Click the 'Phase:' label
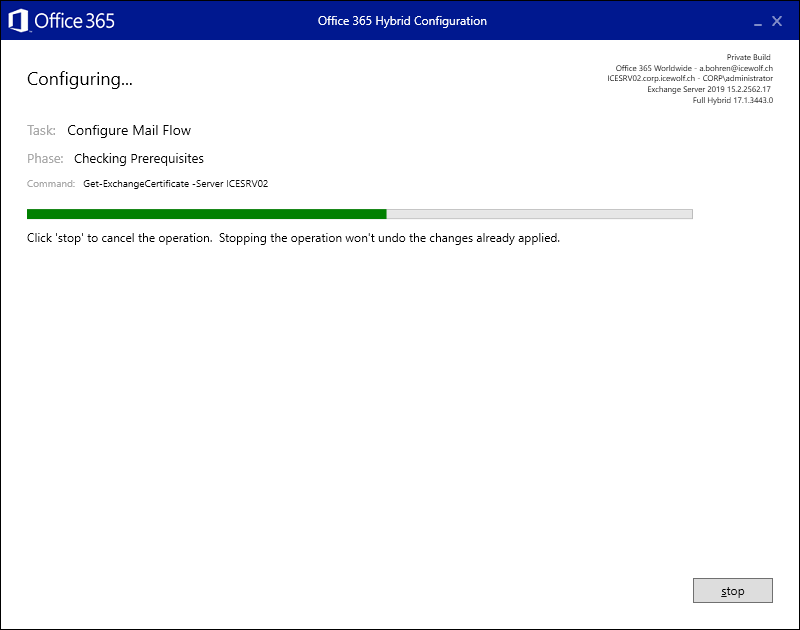 tap(45, 159)
